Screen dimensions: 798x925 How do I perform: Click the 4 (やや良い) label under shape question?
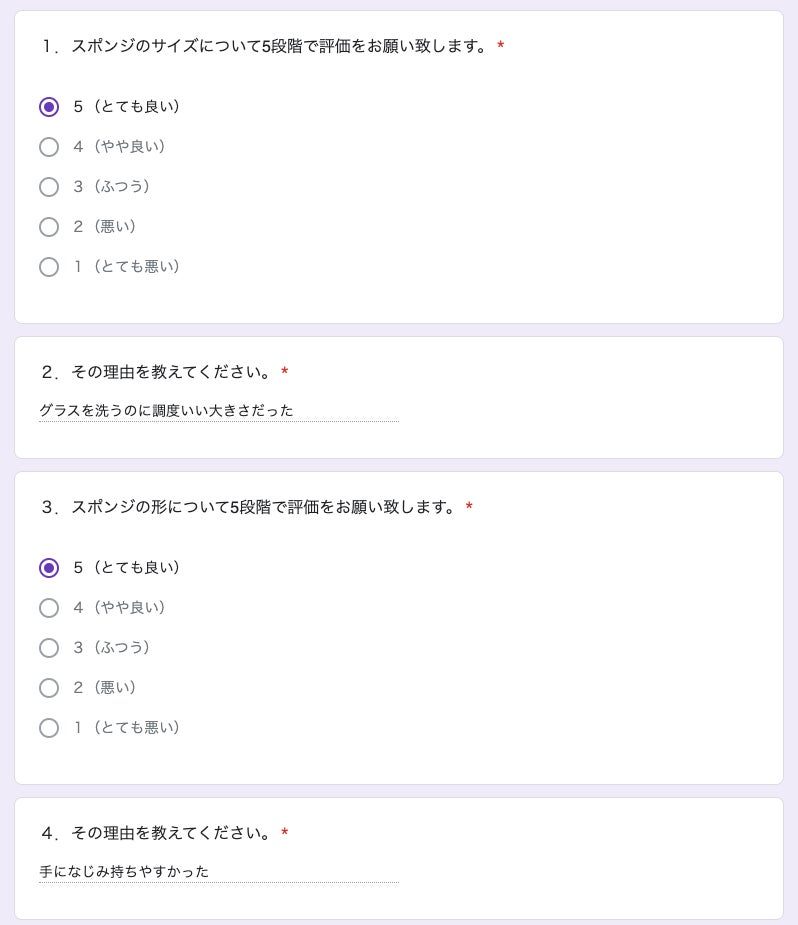point(119,608)
